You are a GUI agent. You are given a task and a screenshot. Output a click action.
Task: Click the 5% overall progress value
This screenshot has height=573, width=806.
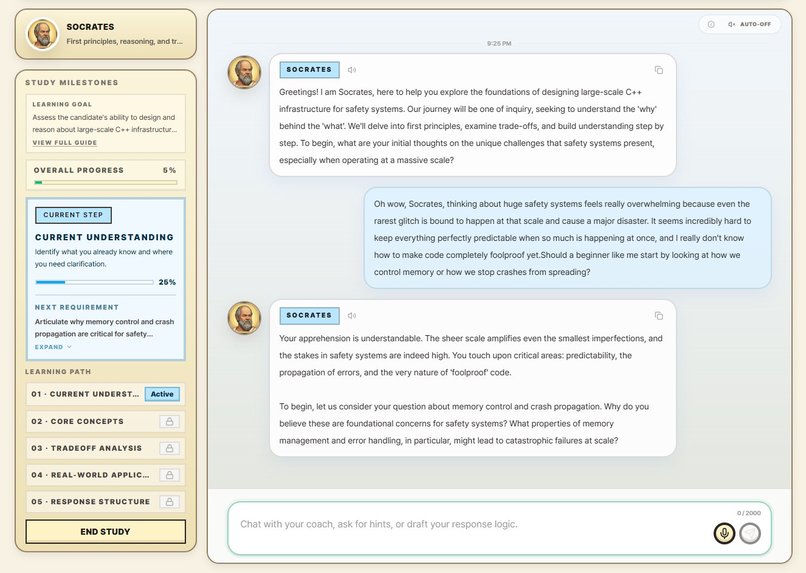(169, 170)
